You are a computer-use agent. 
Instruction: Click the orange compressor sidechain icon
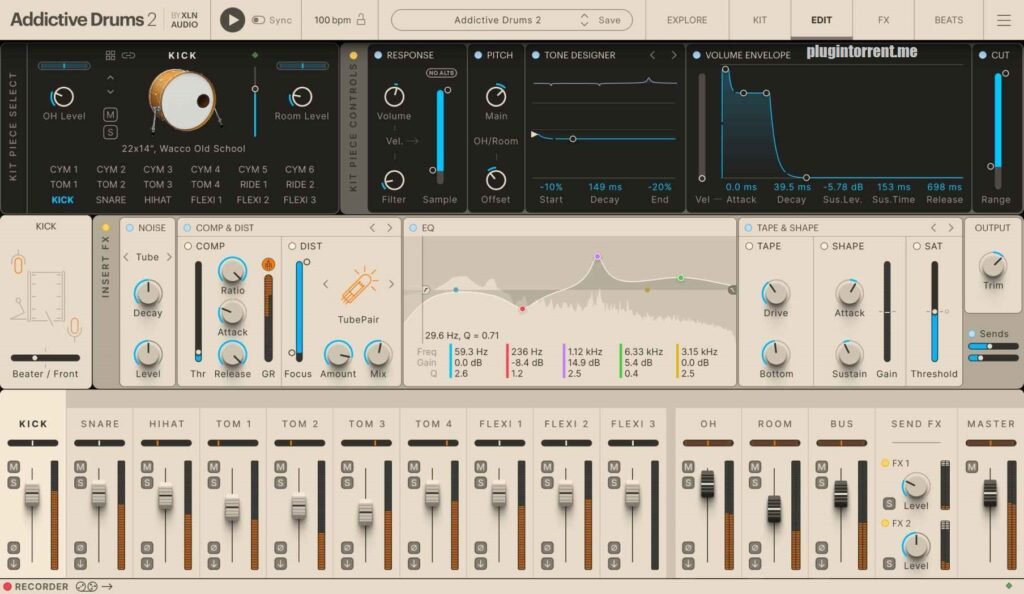tap(268, 264)
